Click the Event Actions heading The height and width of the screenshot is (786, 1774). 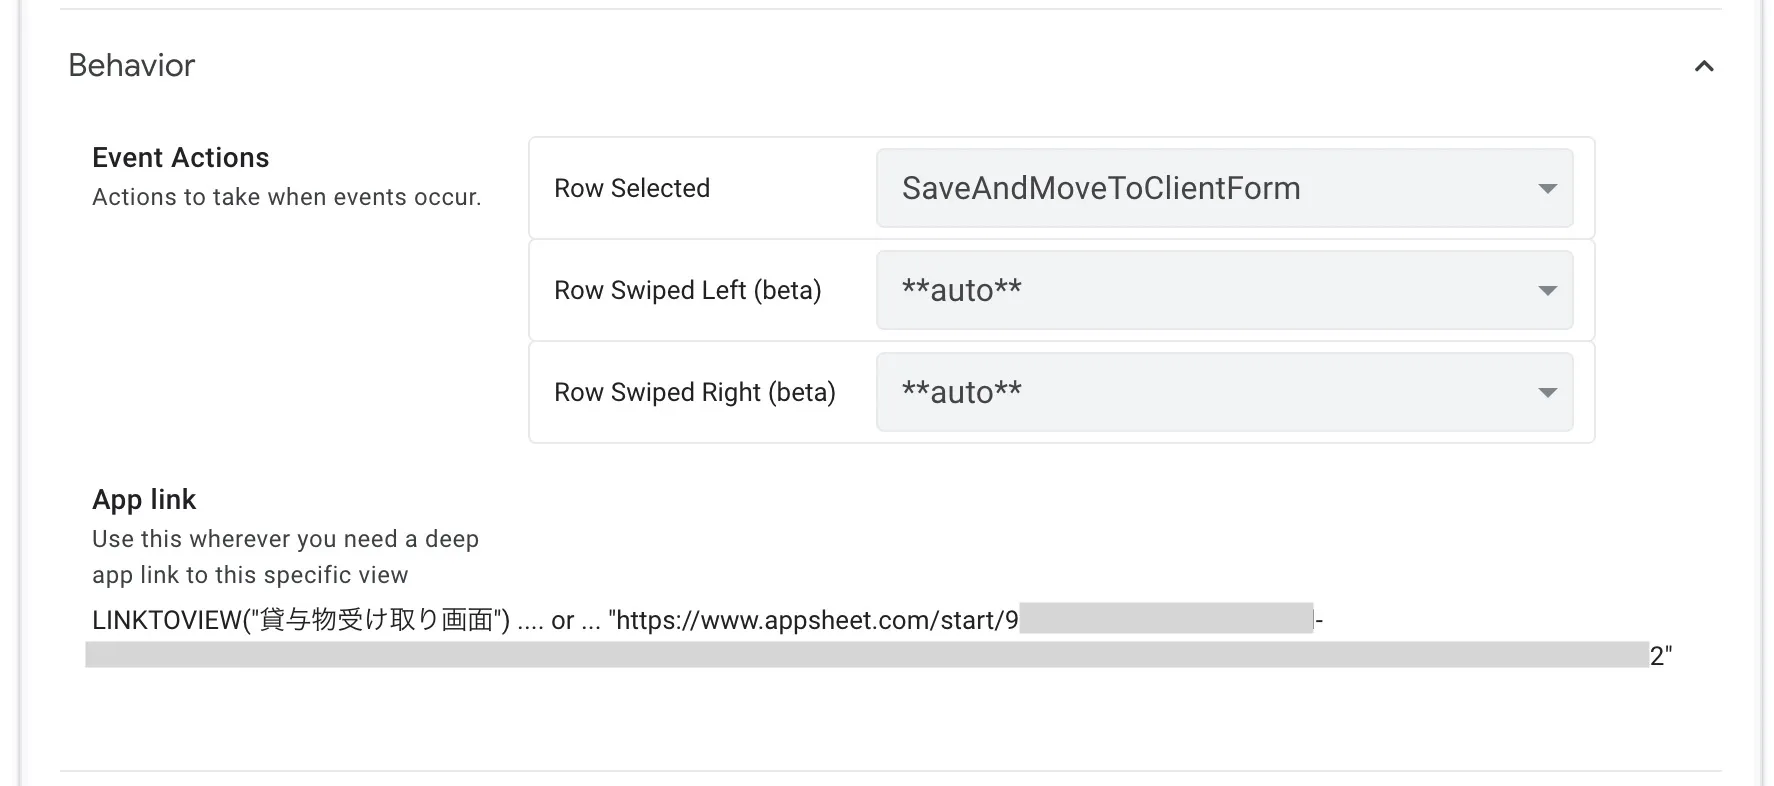[x=180, y=158]
